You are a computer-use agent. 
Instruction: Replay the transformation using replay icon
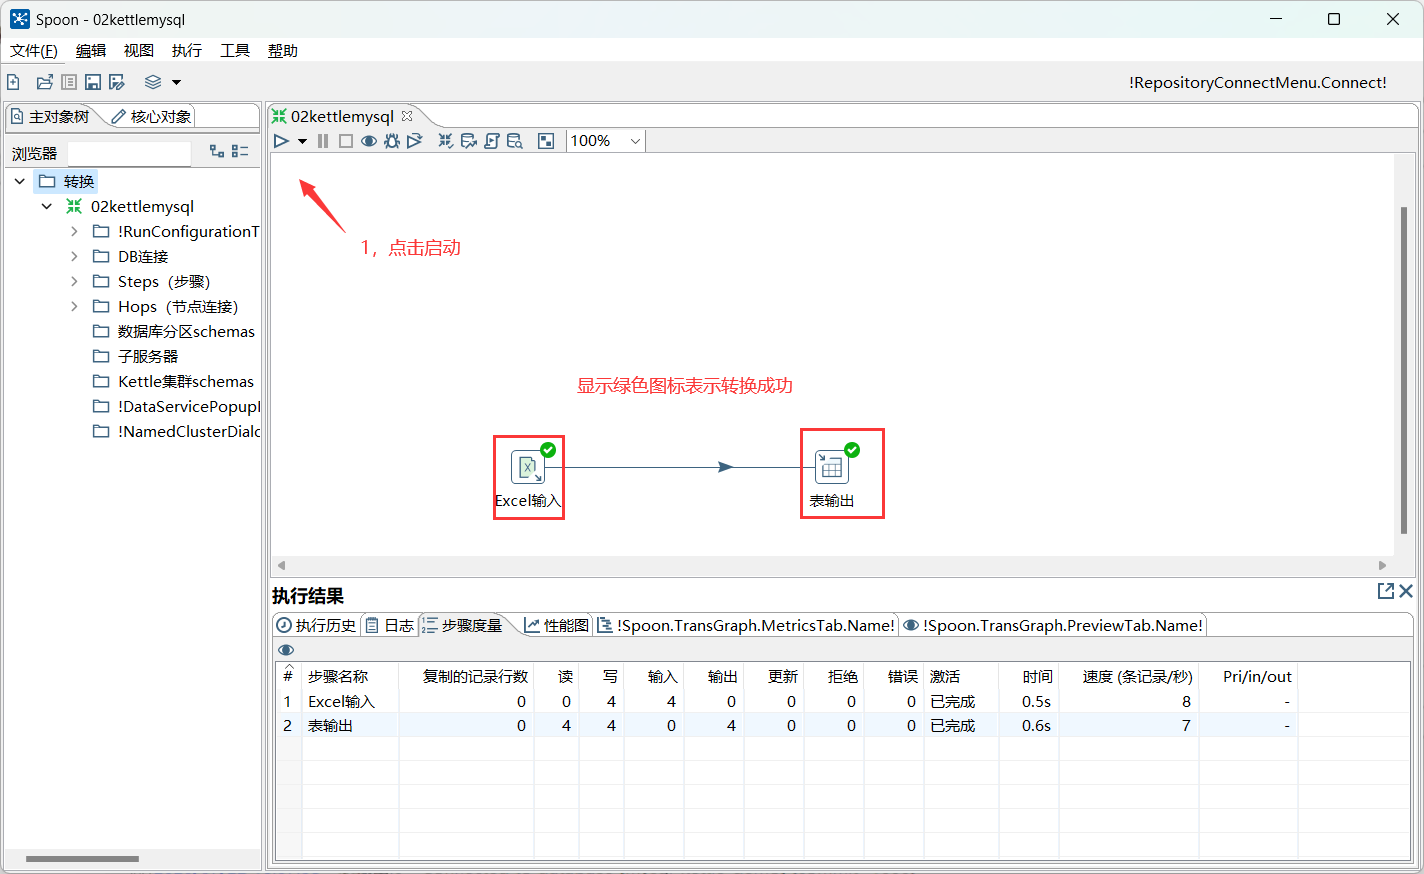coord(414,140)
